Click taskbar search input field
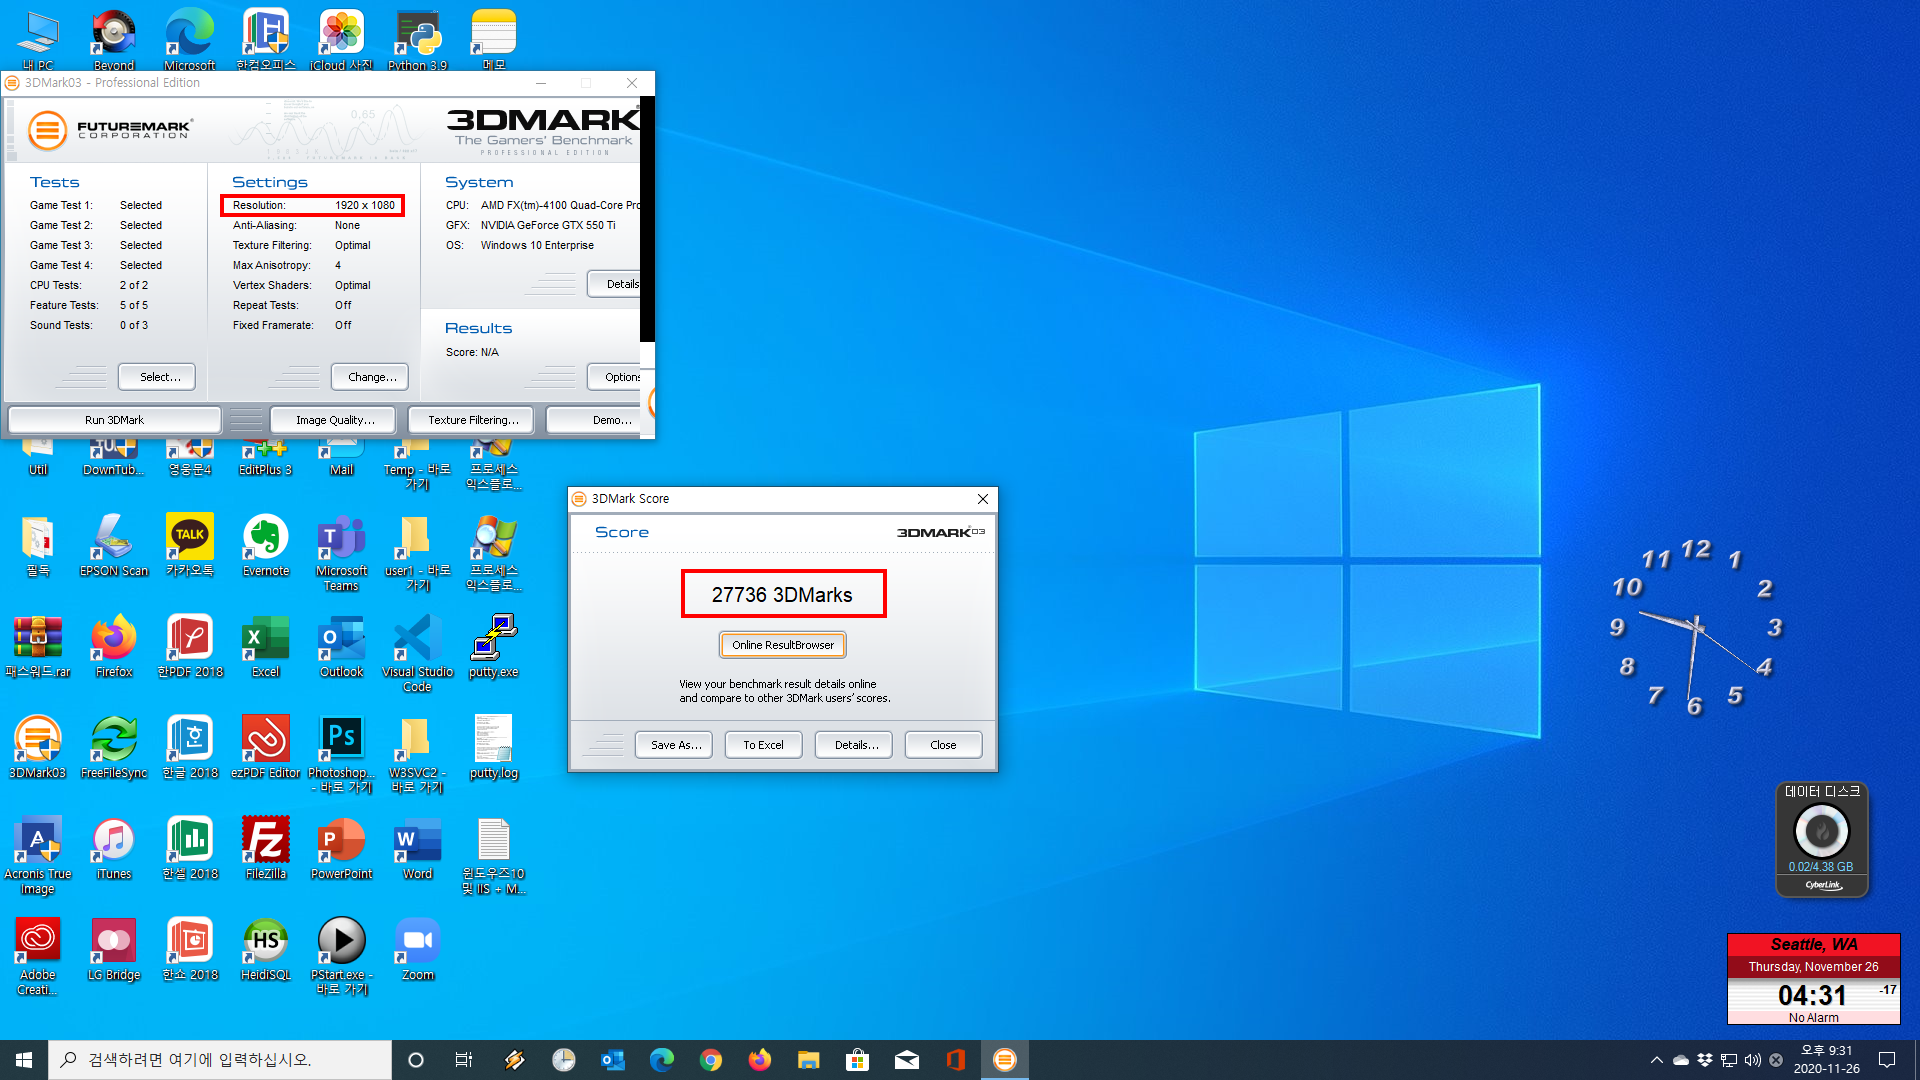The height and width of the screenshot is (1080, 1920). click(x=220, y=1060)
